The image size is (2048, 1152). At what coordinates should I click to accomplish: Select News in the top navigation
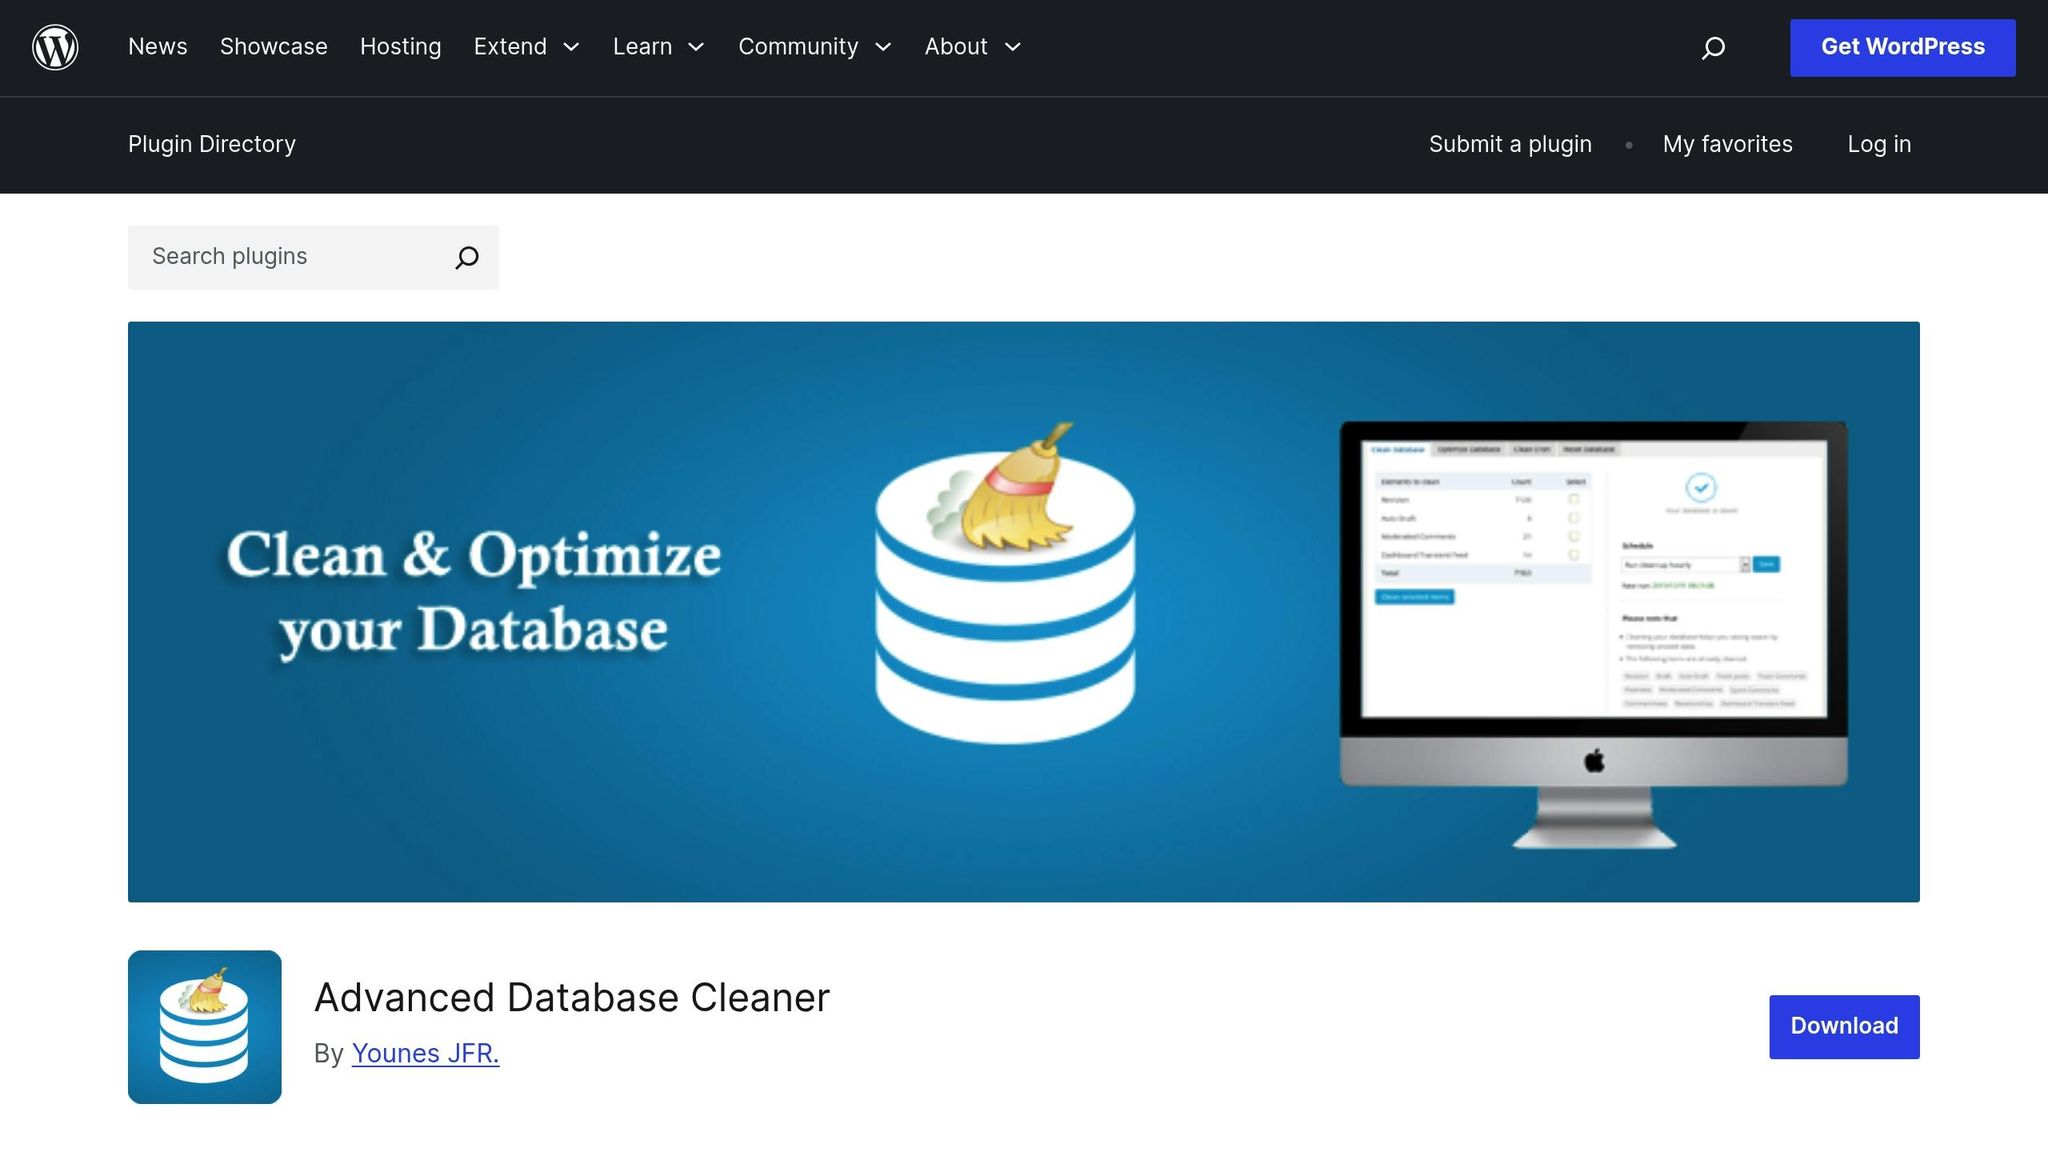click(157, 47)
